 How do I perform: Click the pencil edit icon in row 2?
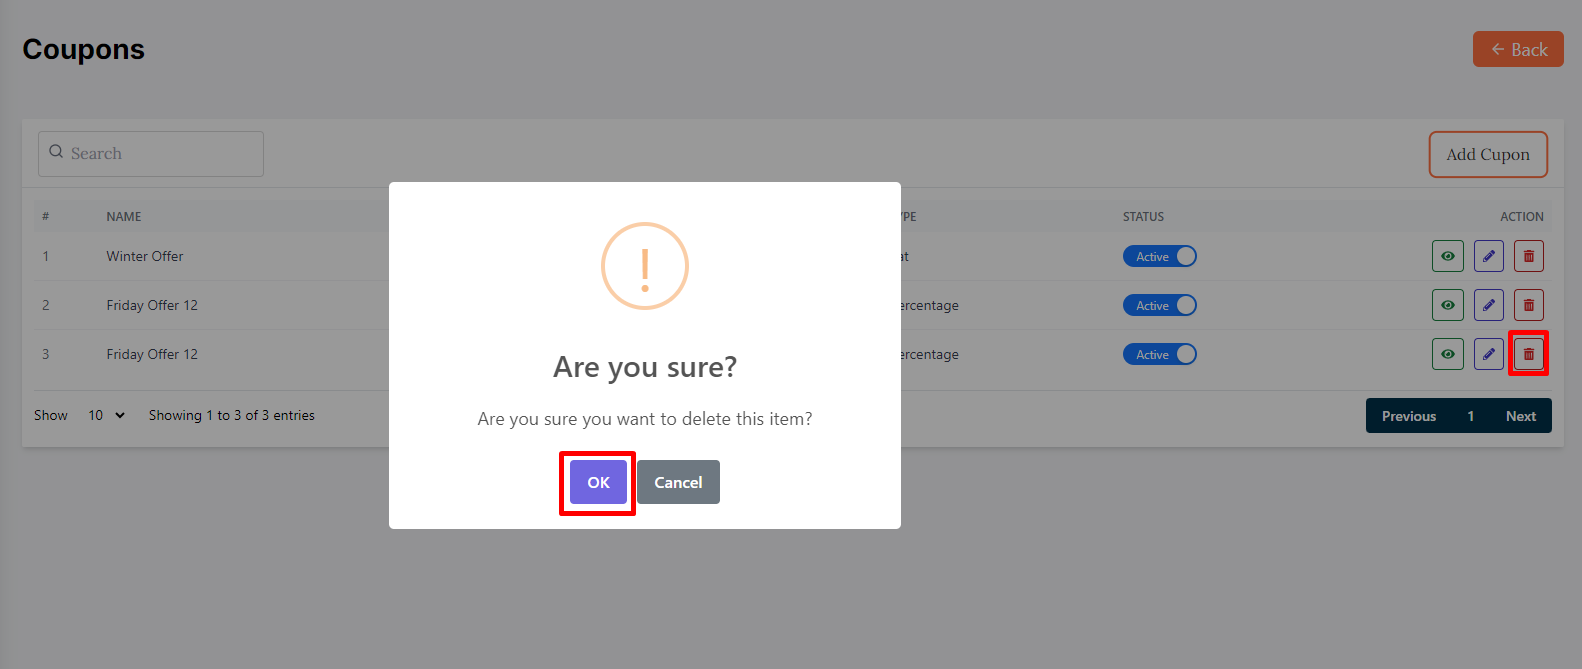1488,305
